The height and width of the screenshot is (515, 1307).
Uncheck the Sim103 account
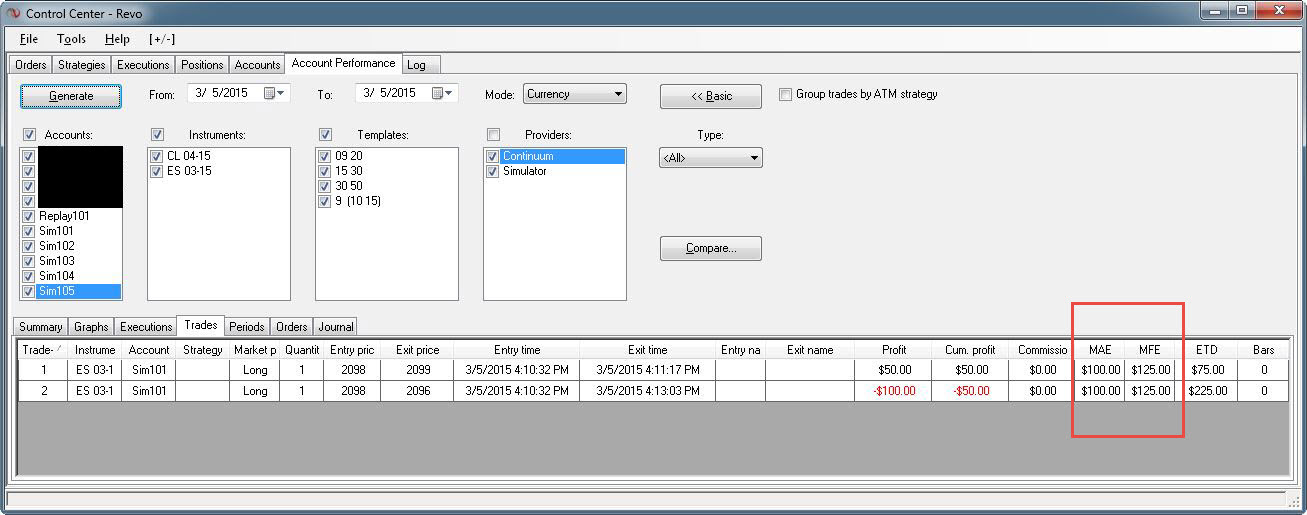point(28,261)
